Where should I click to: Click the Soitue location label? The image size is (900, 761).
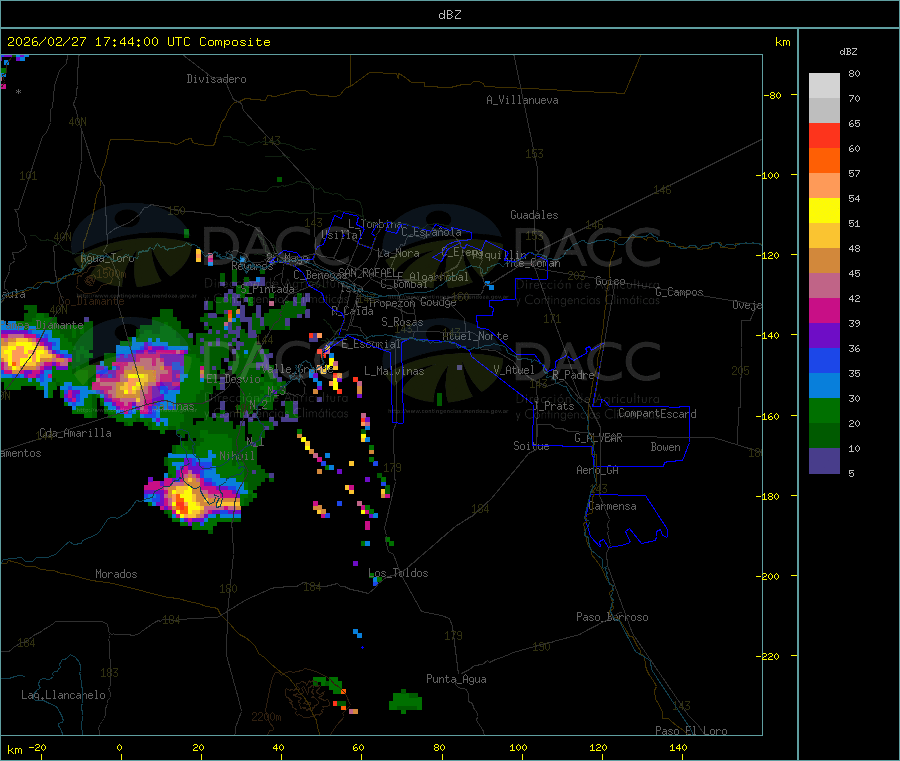[531, 446]
